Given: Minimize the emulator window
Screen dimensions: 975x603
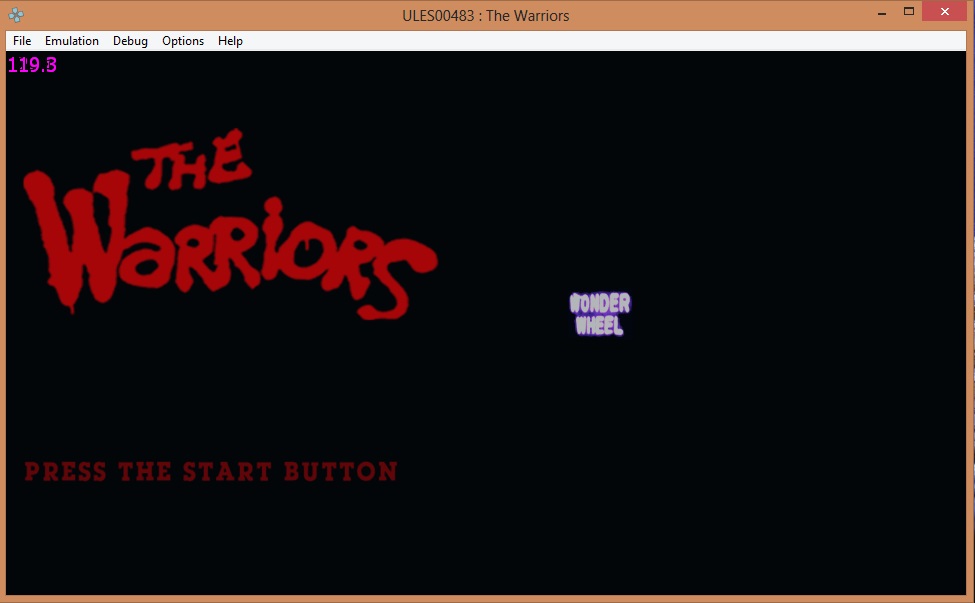Looking at the screenshot, I should (x=882, y=13).
